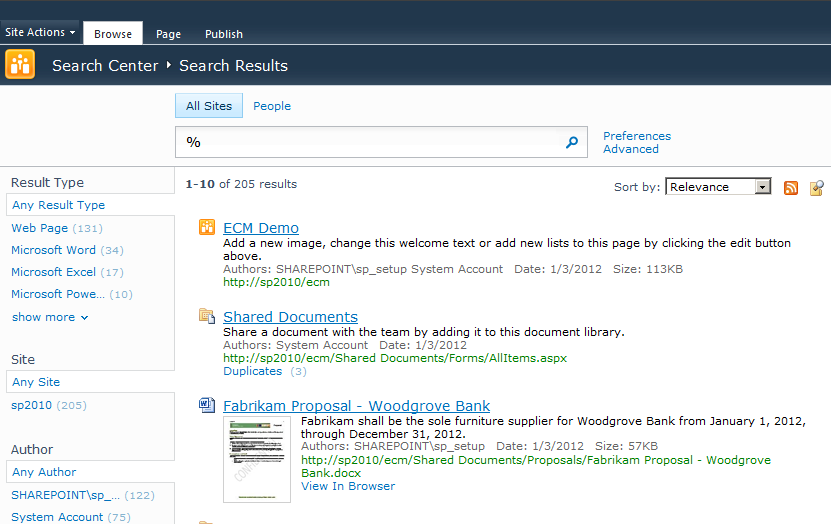The width and height of the screenshot is (831, 524).
Task: Filter by SHAREPOINT\sp_... author
Action: coord(65,495)
